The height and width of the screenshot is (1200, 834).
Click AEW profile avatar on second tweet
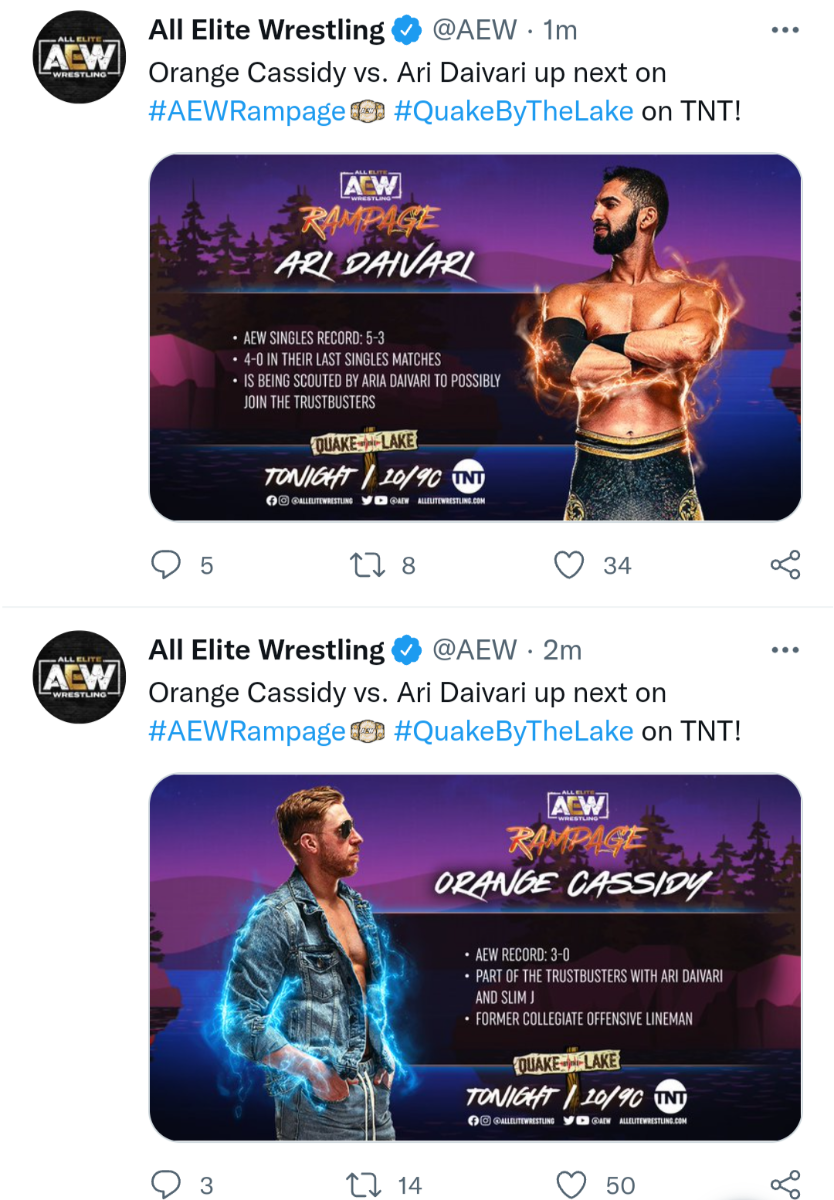pyautogui.click(x=79, y=678)
